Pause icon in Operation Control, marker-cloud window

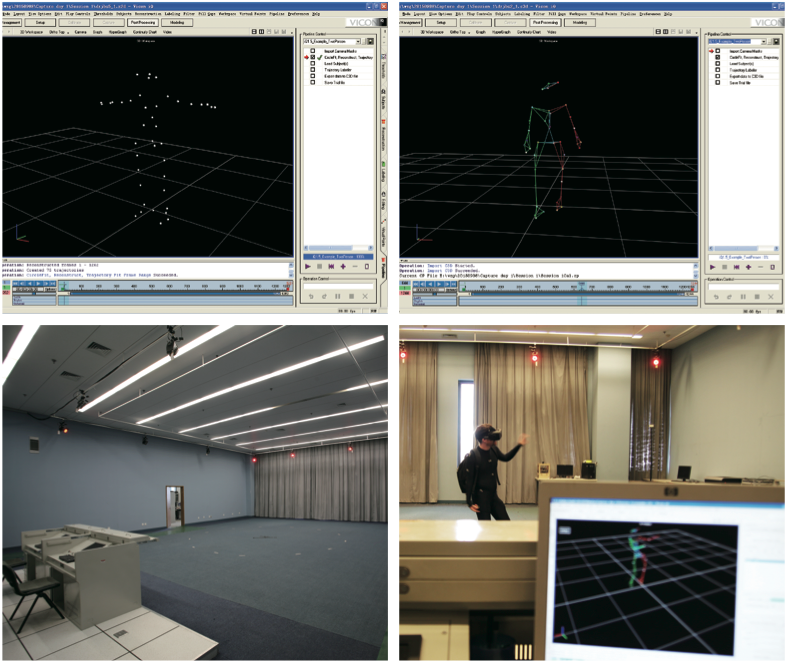pyautogui.click(x=338, y=297)
